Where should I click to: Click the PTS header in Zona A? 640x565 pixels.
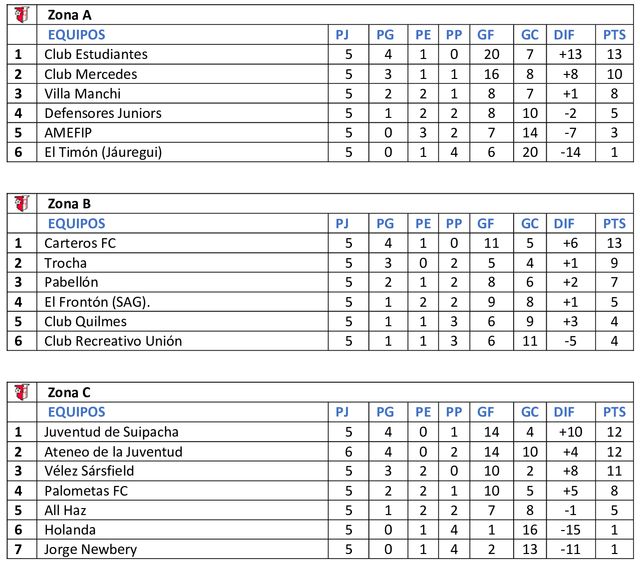[x=614, y=35]
